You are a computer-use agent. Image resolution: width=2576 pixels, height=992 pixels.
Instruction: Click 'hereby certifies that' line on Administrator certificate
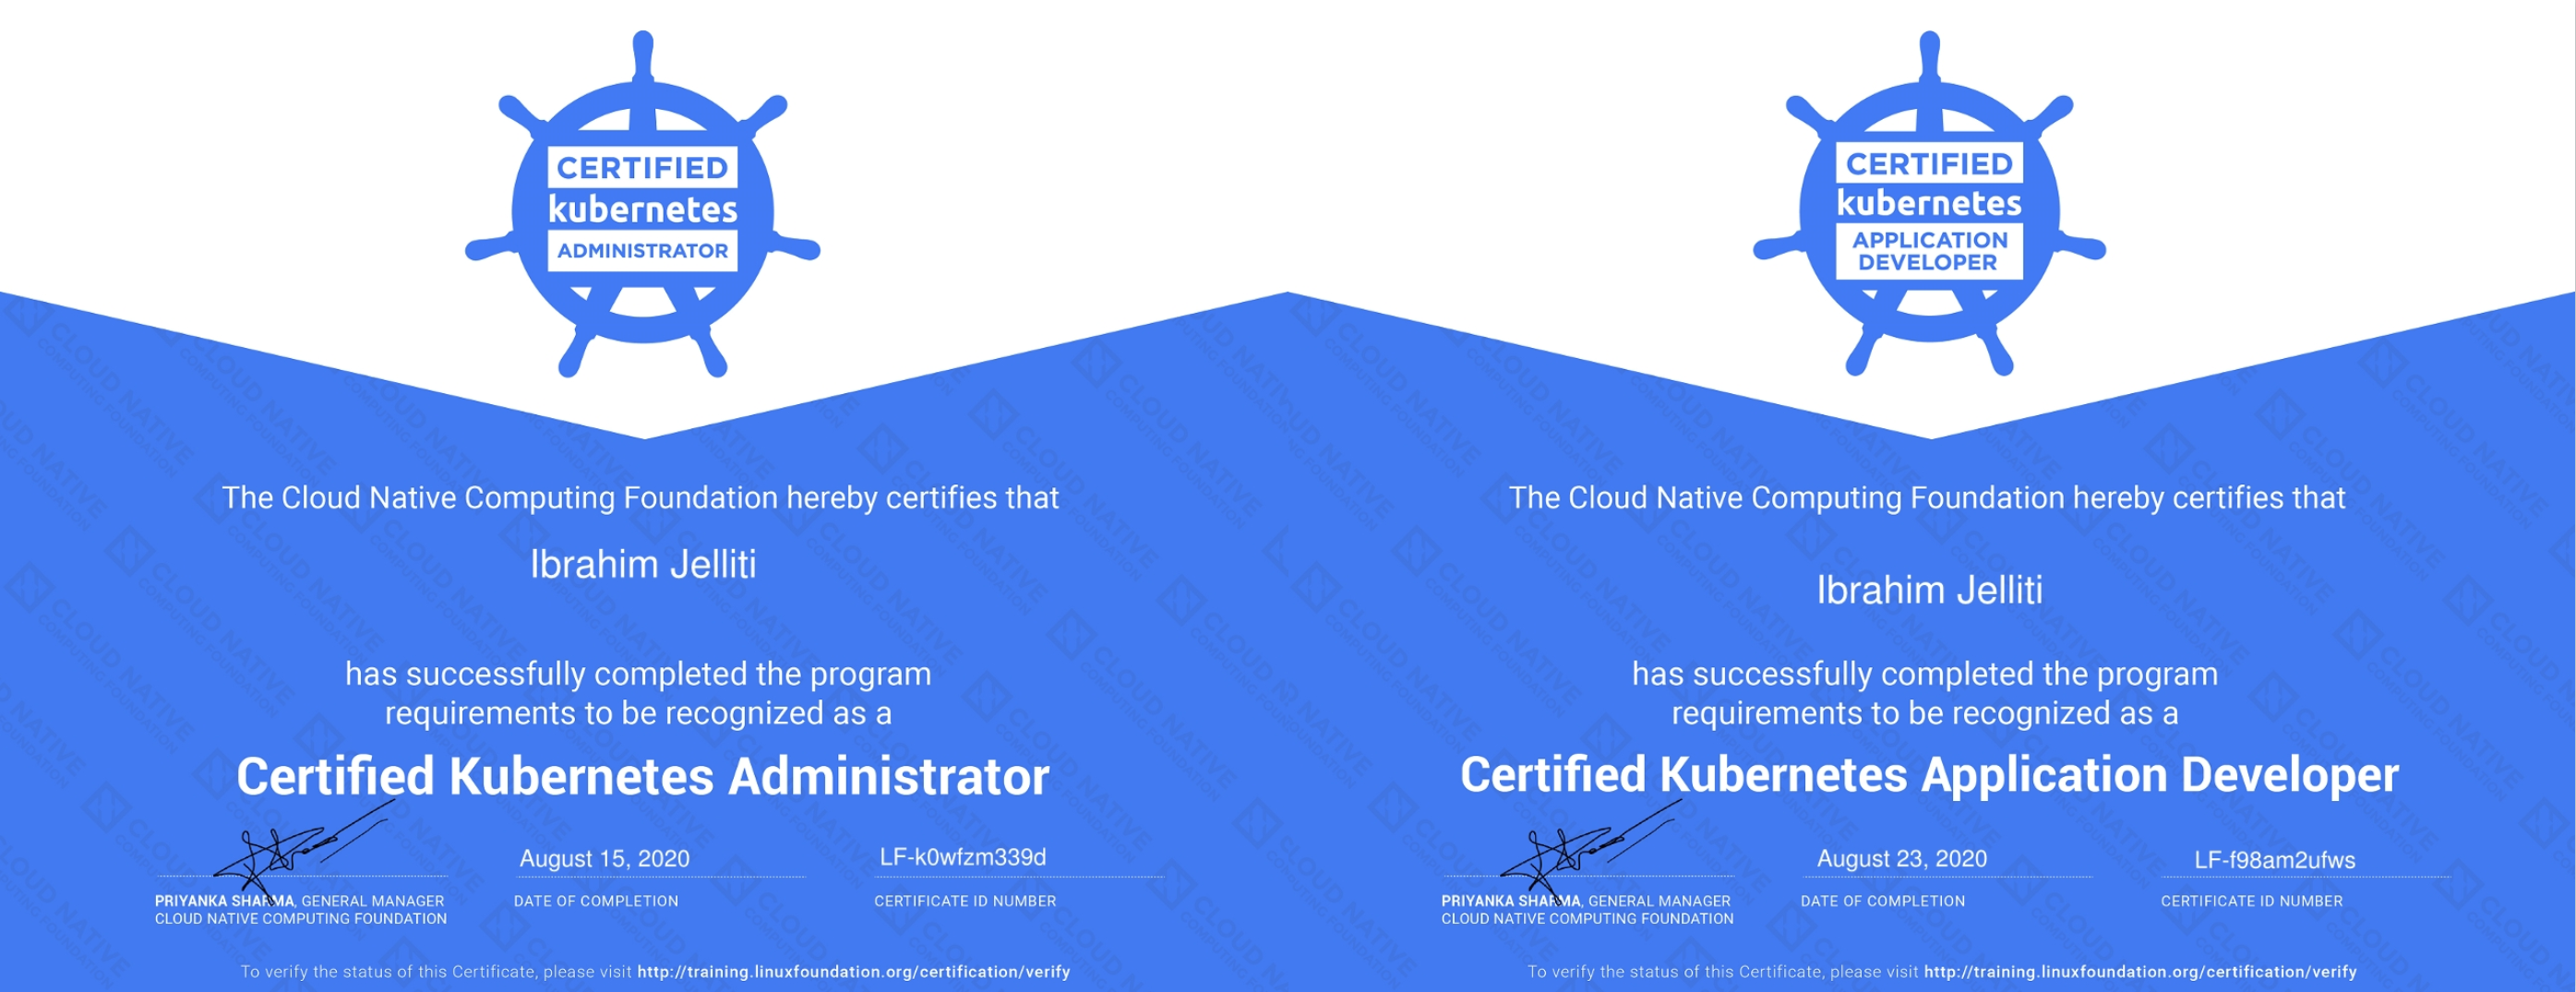click(640, 498)
